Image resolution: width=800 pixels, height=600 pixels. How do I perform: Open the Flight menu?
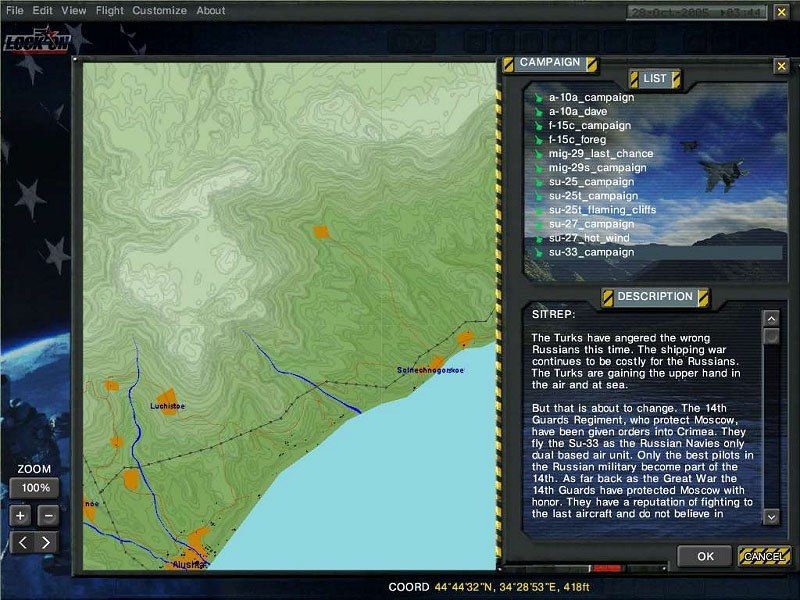110,10
